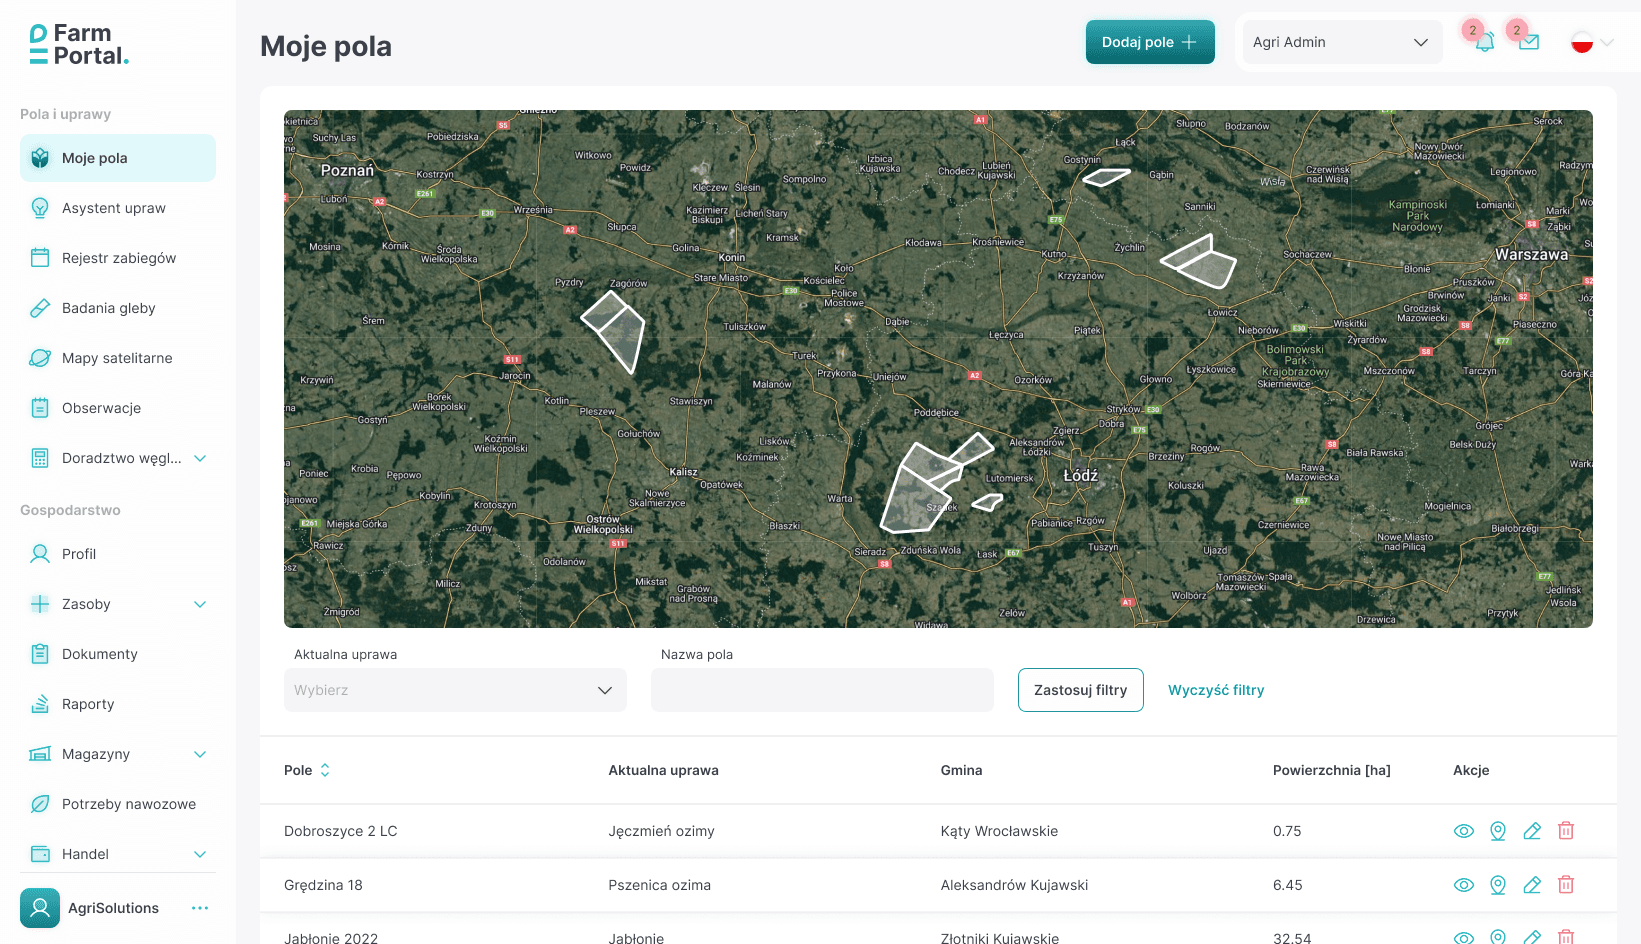Click the Nazwa pola input field

[822, 690]
